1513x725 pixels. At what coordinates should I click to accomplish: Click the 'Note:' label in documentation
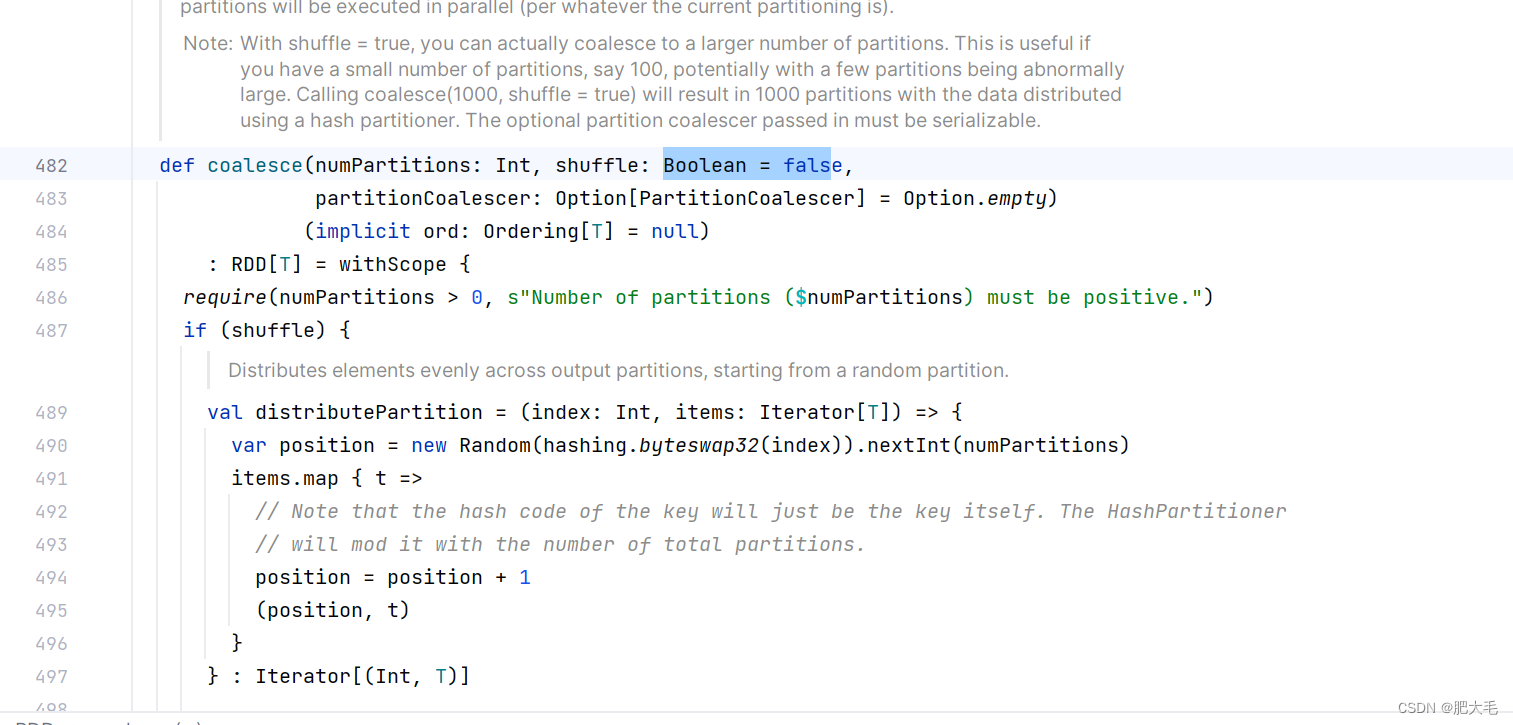pyautogui.click(x=208, y=44)
